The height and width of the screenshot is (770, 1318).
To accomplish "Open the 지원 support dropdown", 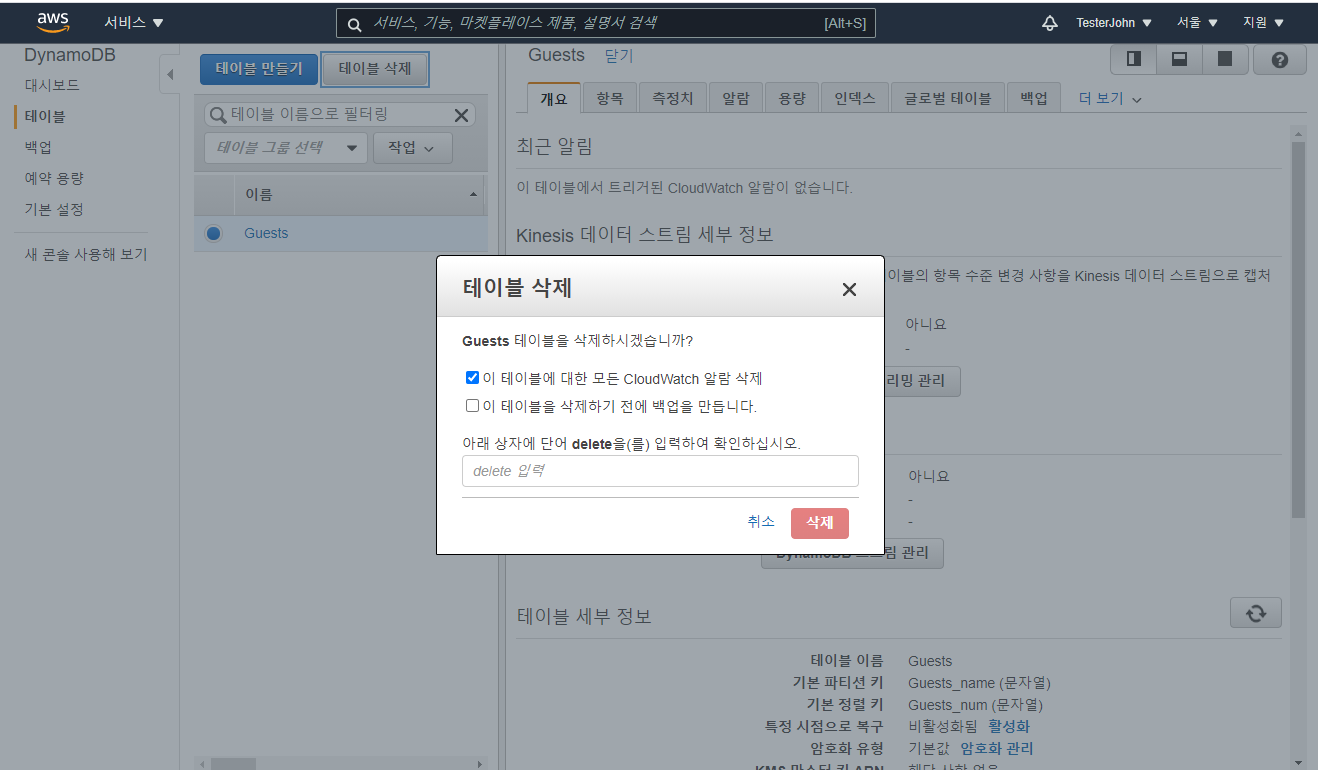I will point(1263,22).
